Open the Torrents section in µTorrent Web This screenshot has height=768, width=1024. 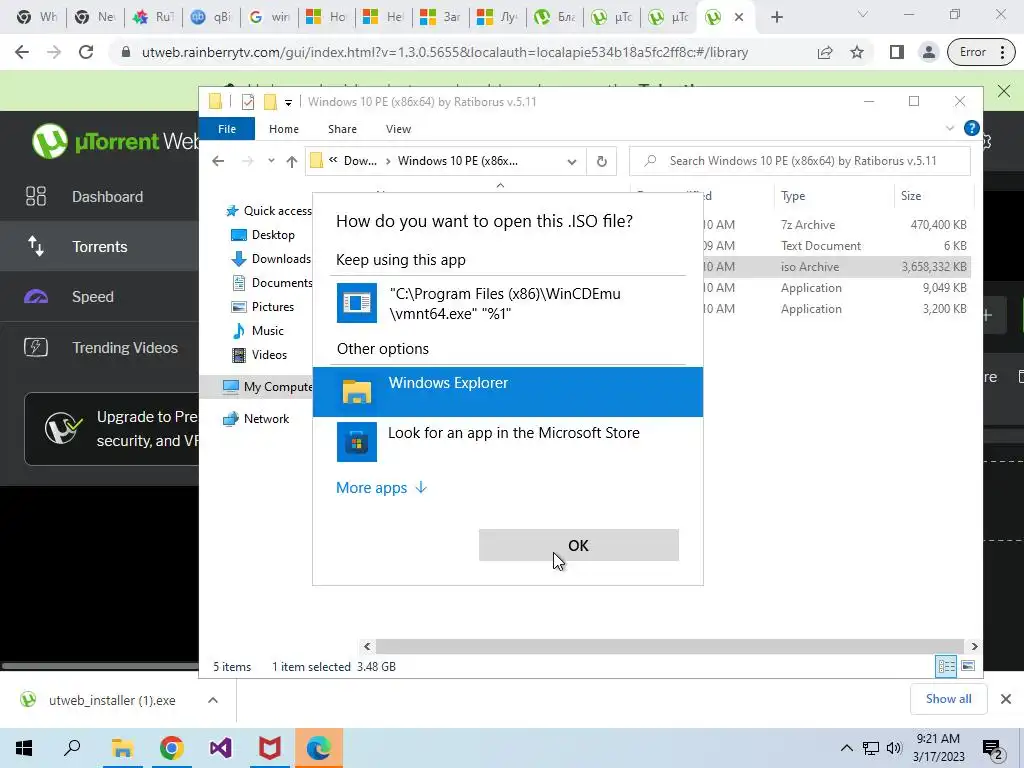(99, 246)
